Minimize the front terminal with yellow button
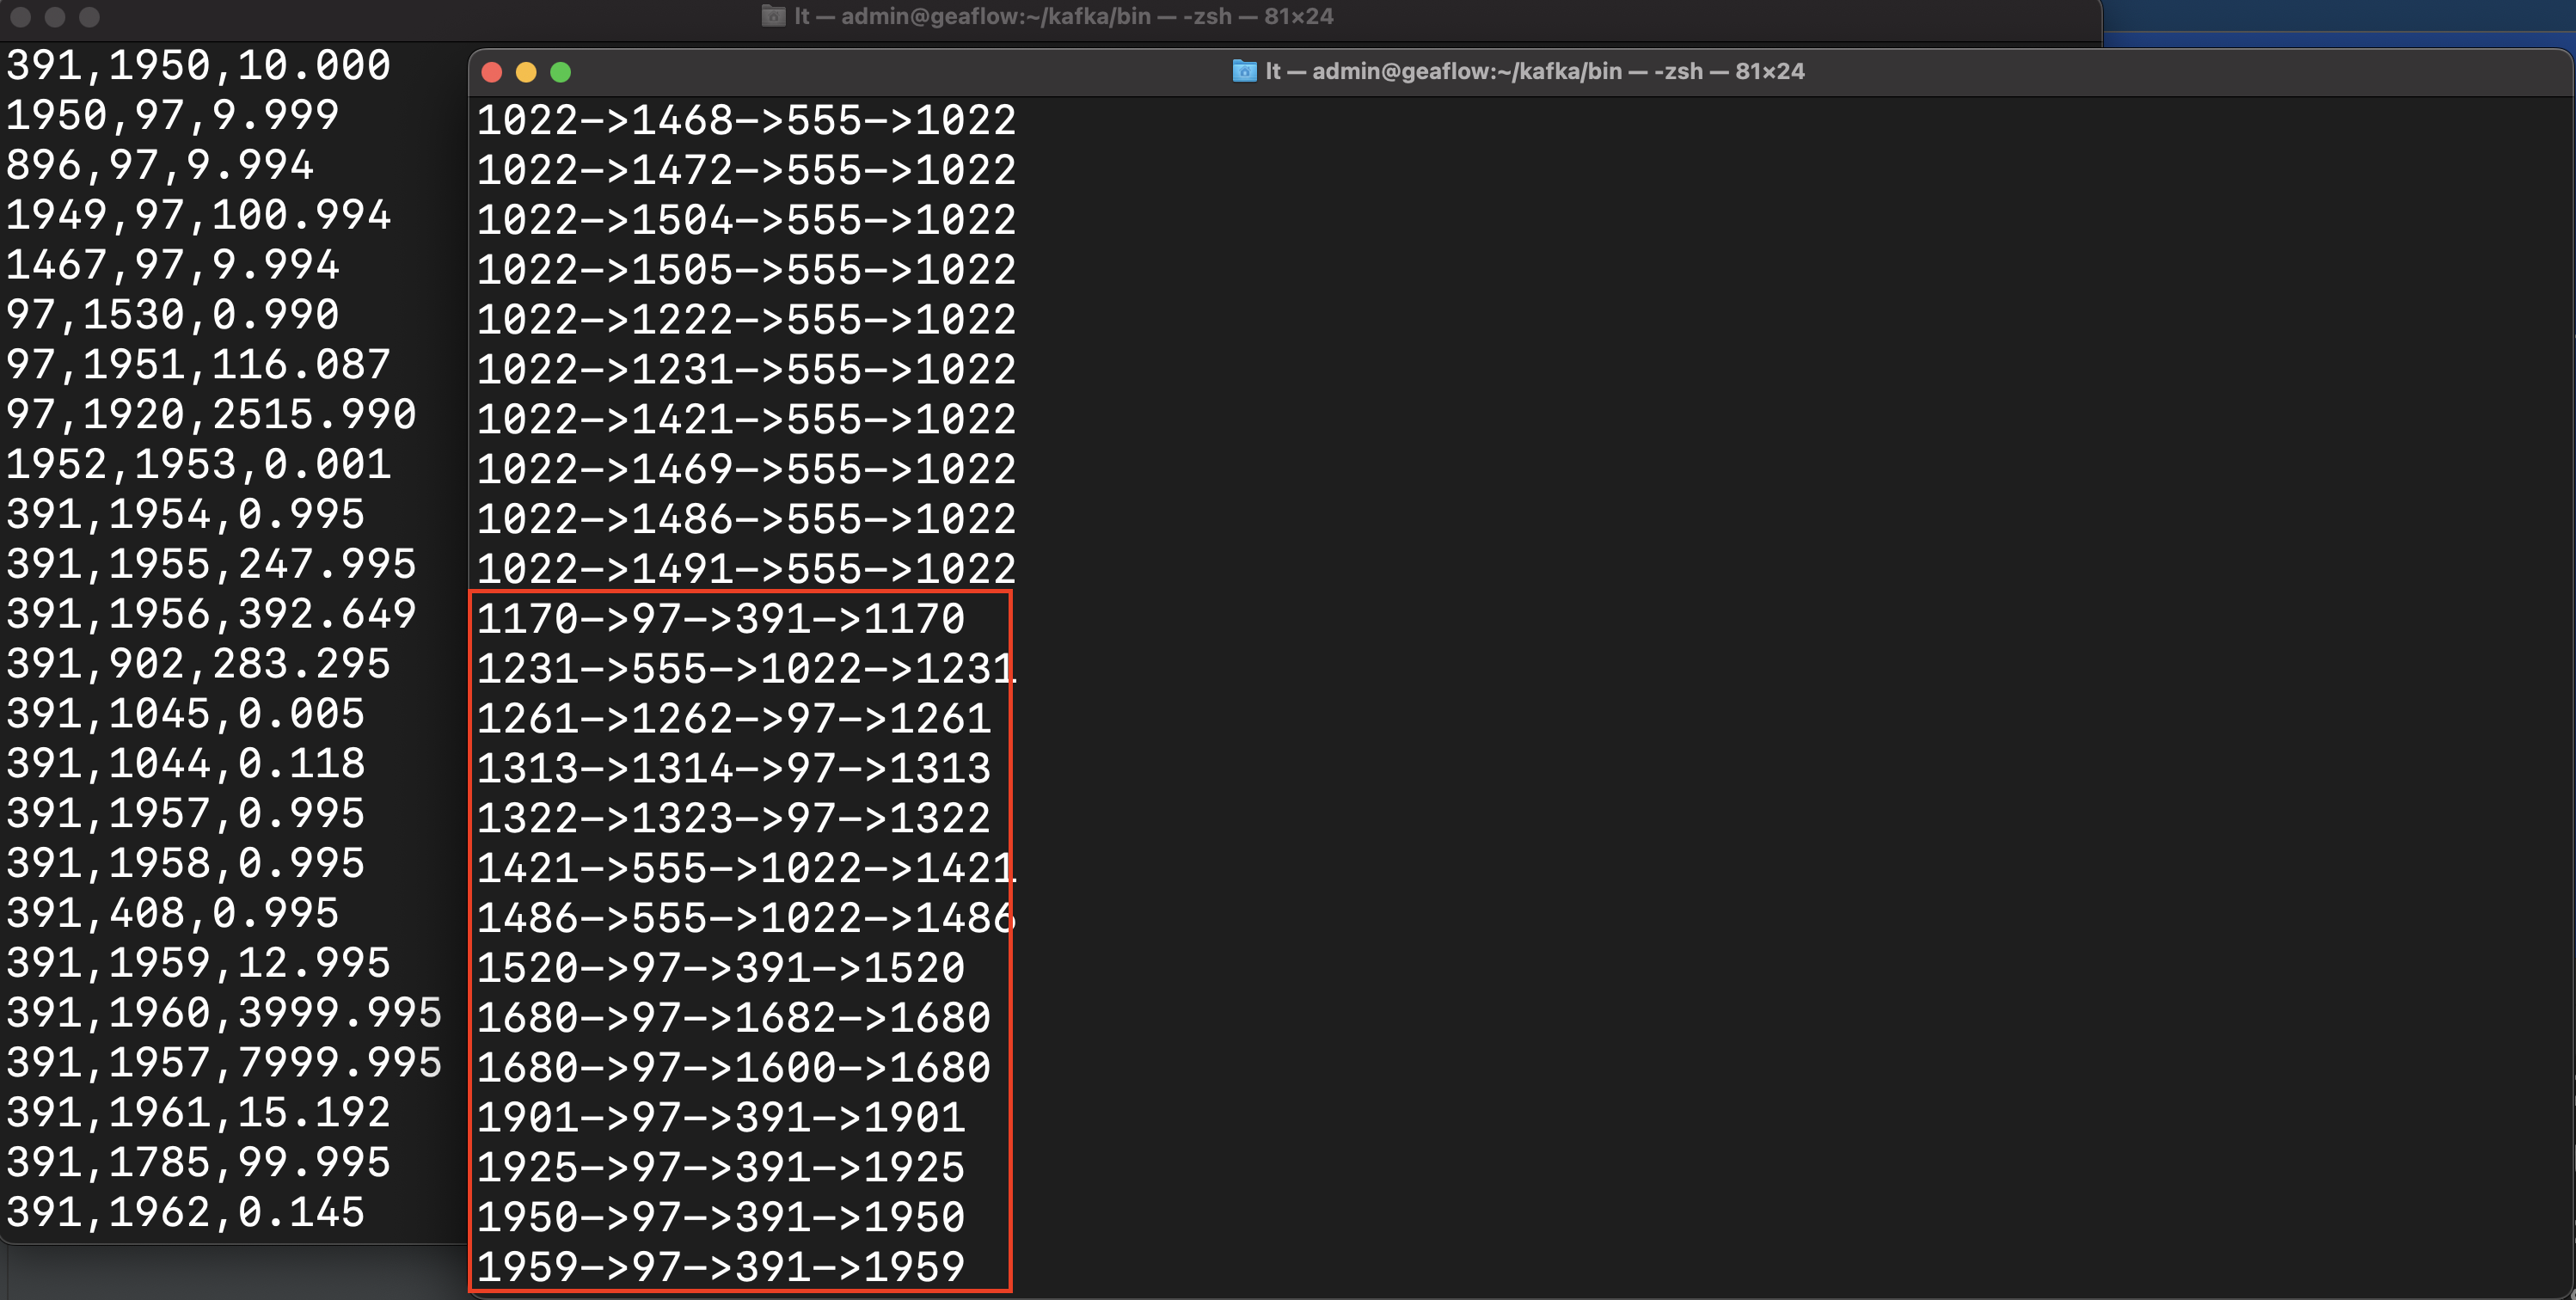This screenshot has height=1300, width=2576. coord(526,72)
